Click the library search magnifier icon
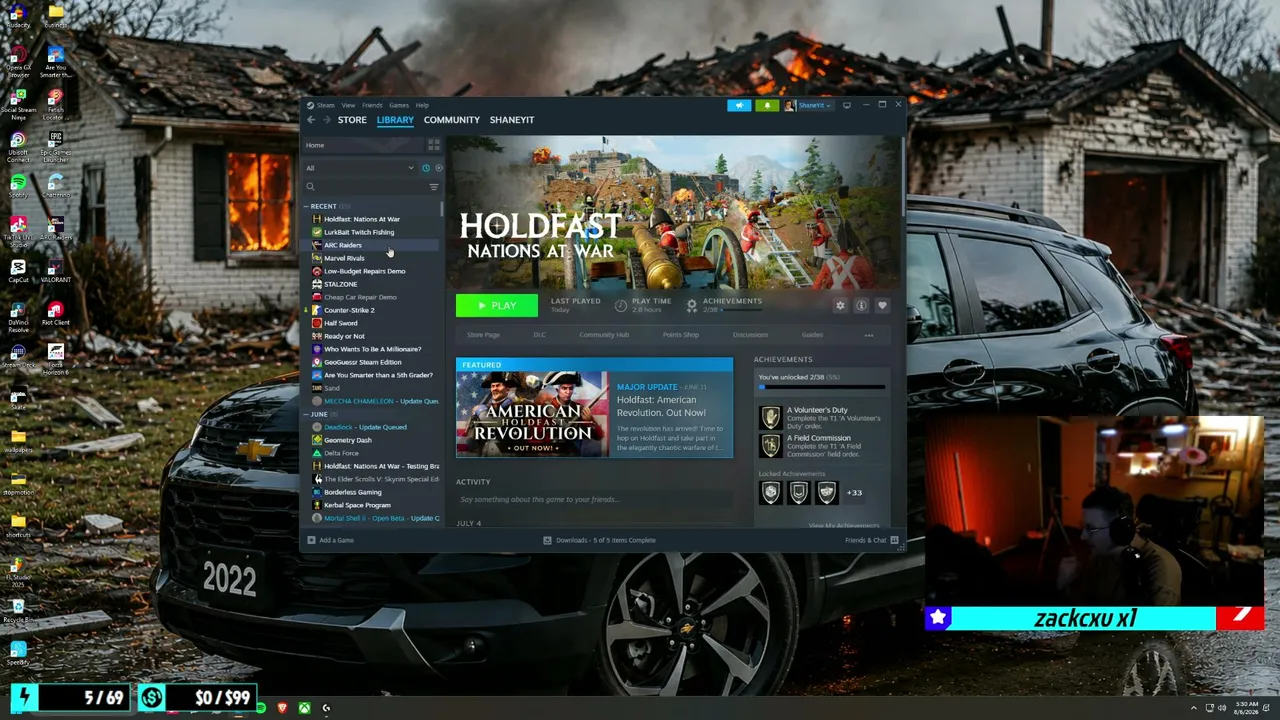This screenshot has width=1280, height=720. (310, 187)
